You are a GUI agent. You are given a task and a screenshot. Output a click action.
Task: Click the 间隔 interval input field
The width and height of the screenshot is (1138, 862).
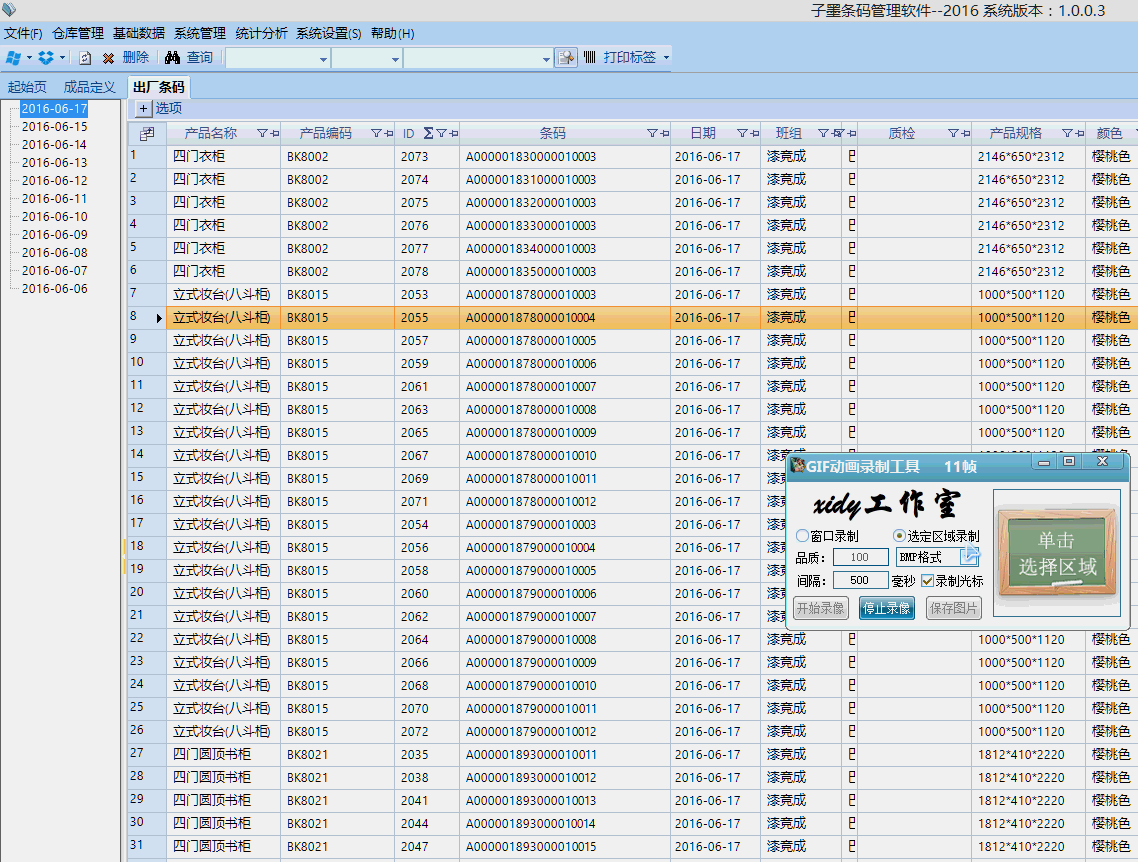click(x=859, y=581)
